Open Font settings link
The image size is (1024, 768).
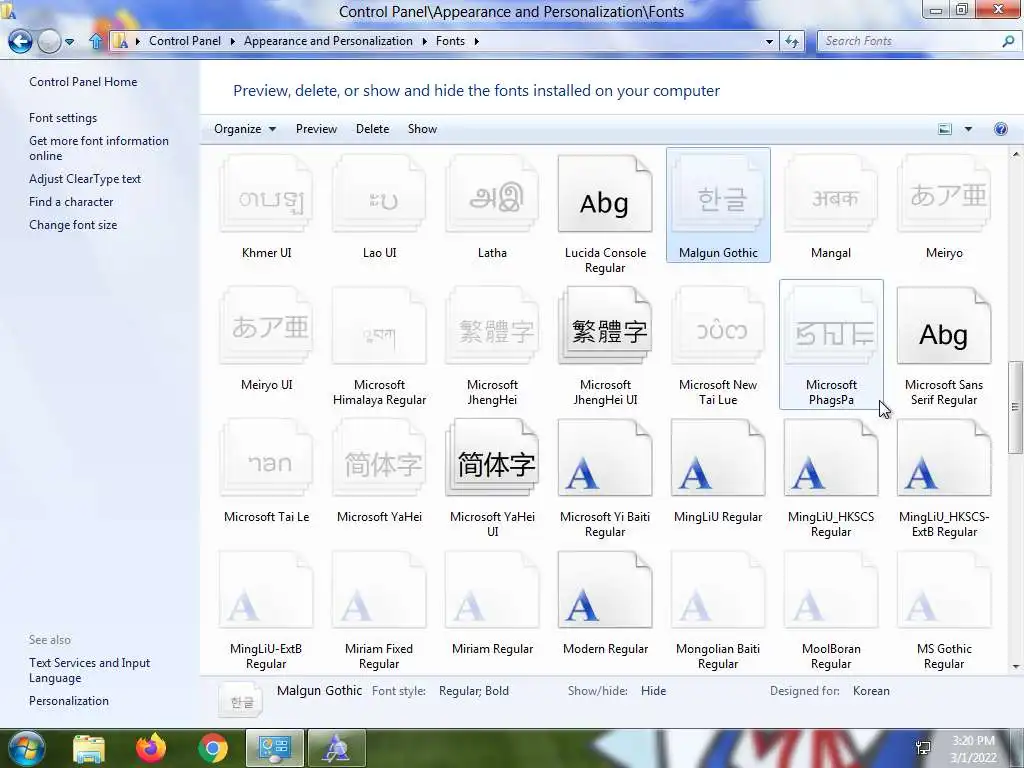click(63, 118)
